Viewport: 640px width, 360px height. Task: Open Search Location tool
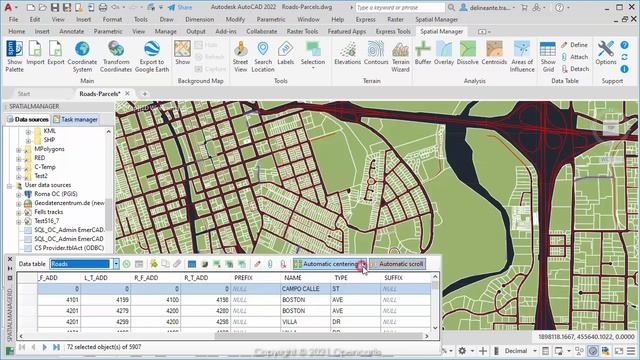[263, 56]
